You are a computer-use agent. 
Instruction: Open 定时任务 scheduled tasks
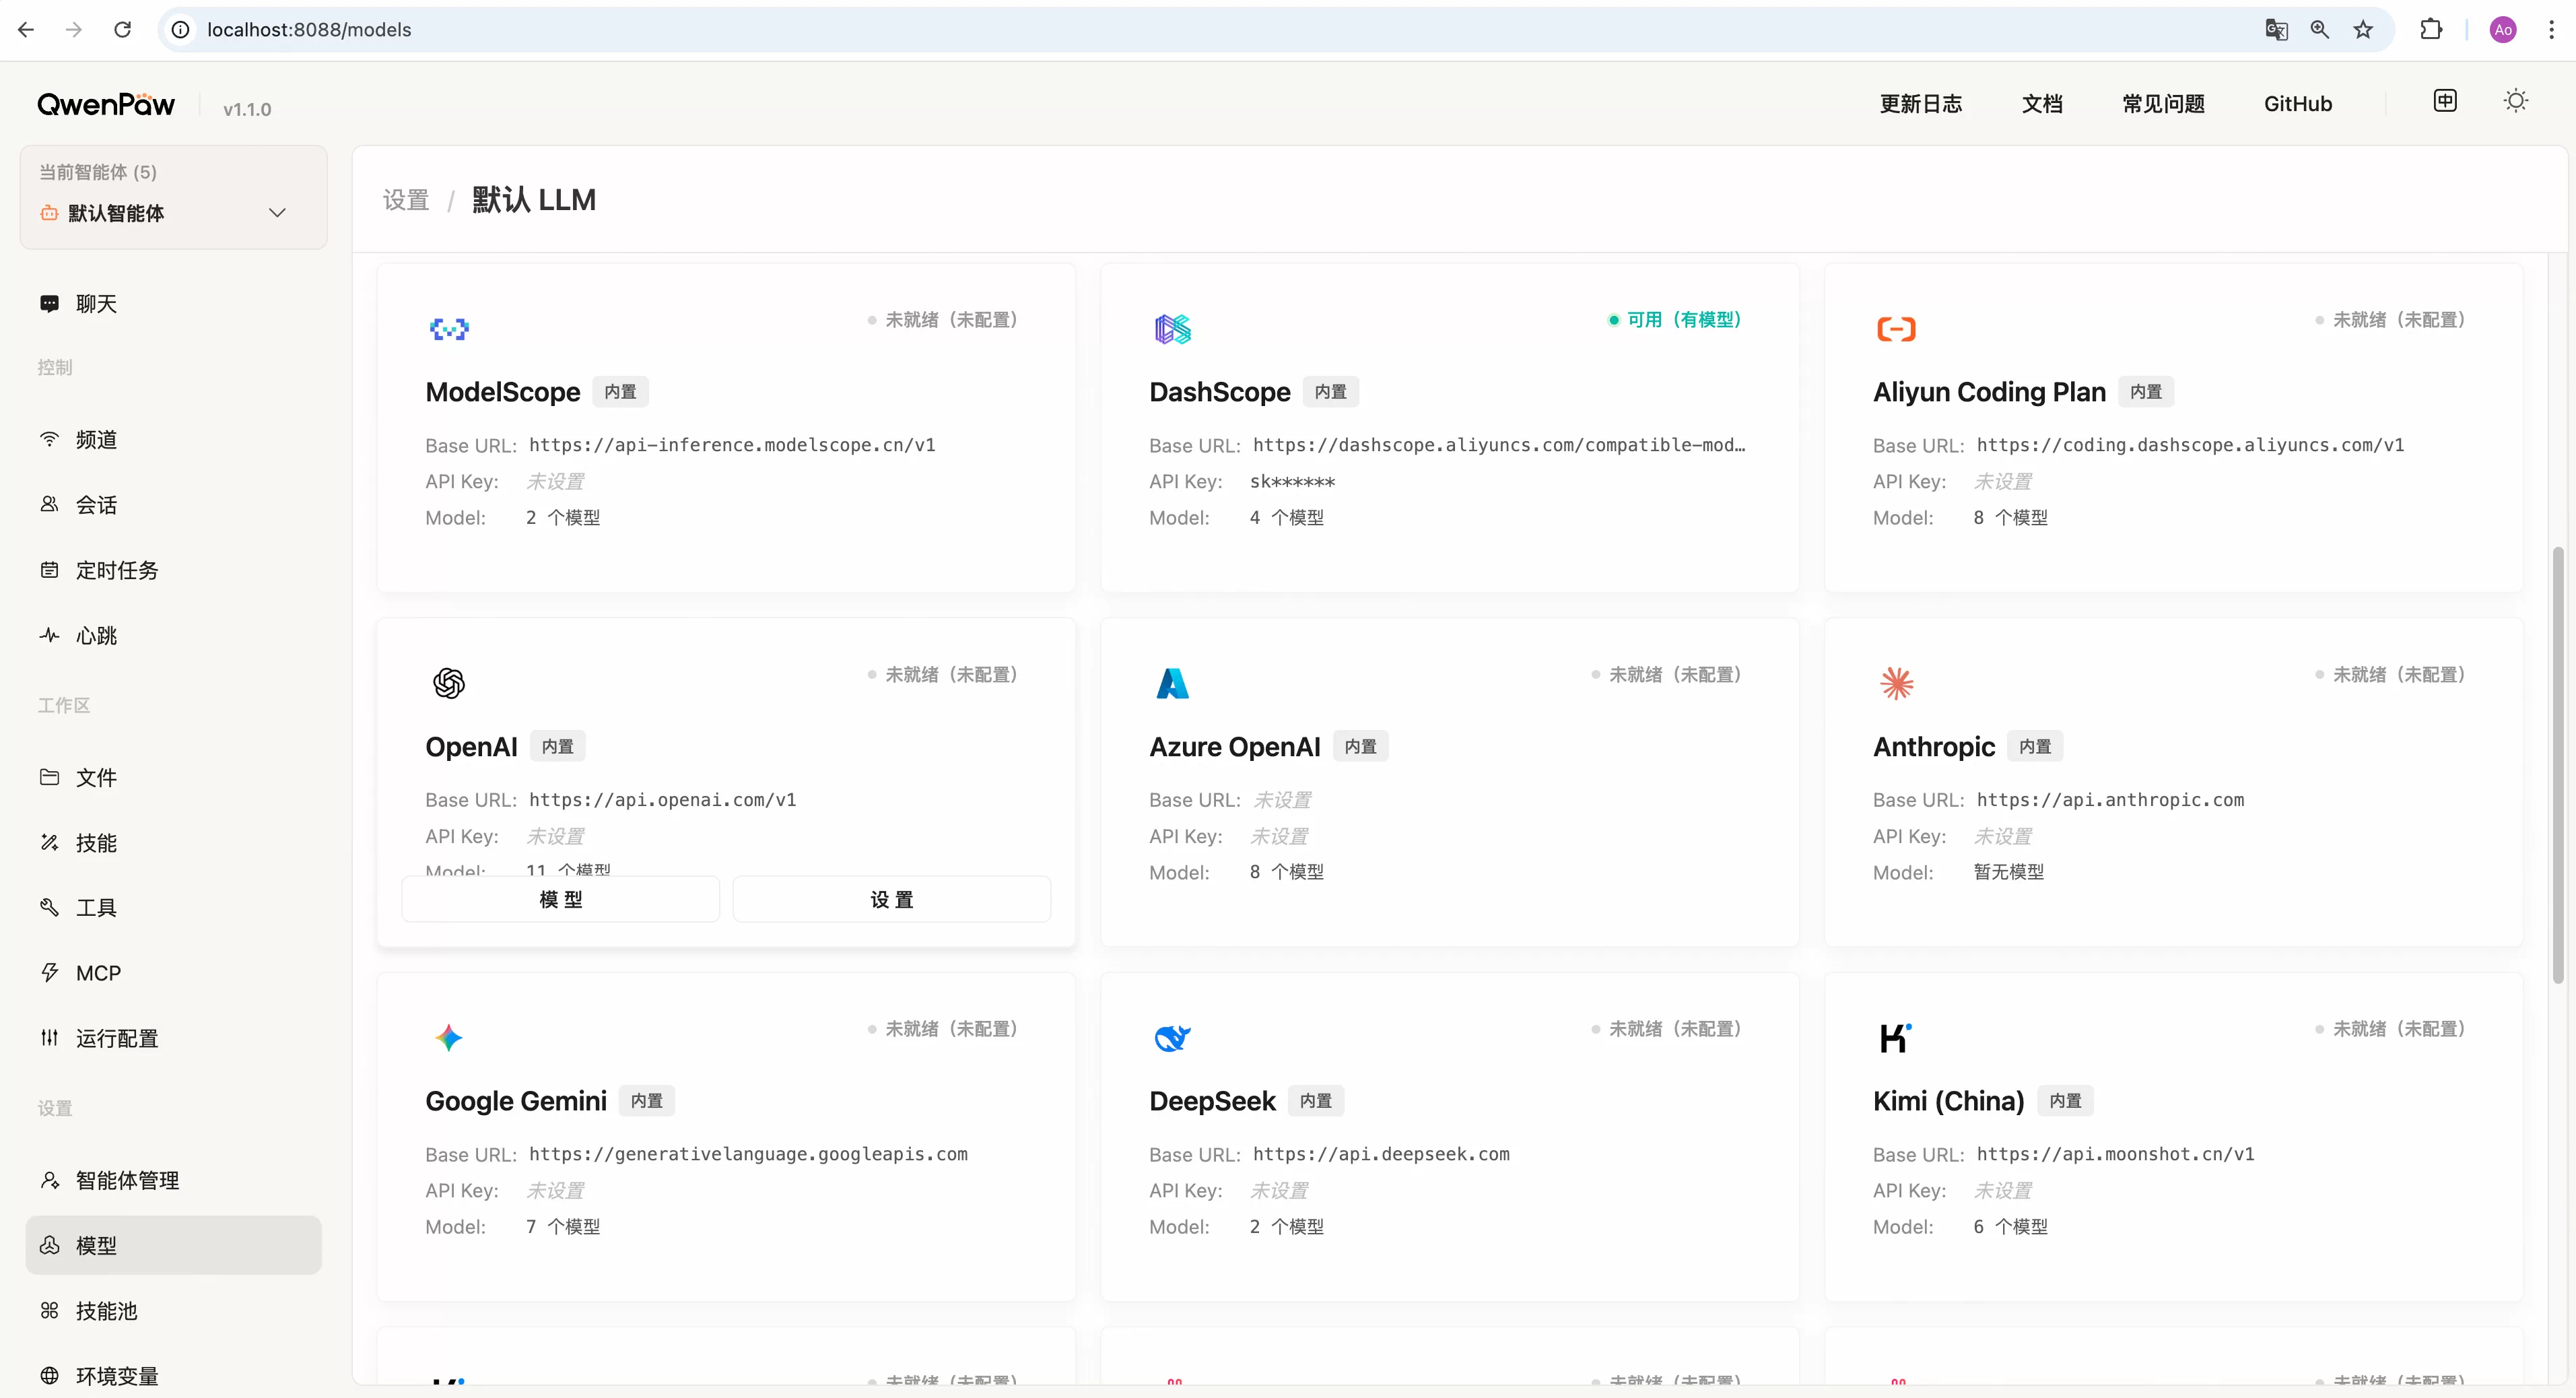(x=116, y=570)
